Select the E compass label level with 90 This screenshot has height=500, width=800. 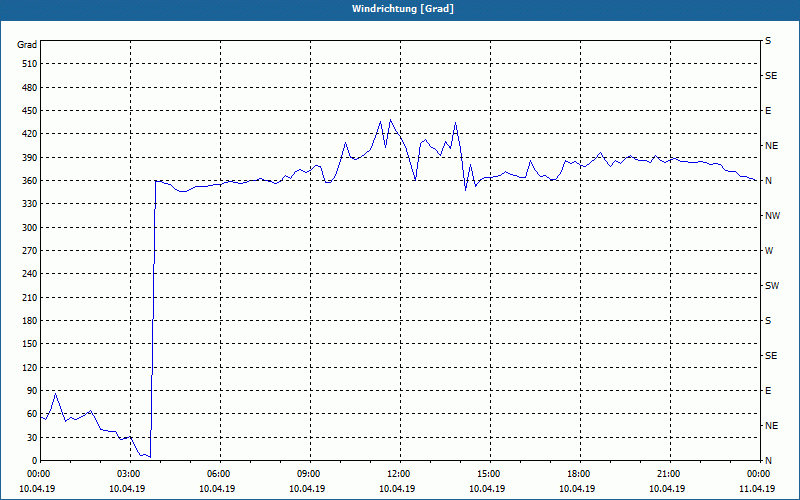pos(768,391)
